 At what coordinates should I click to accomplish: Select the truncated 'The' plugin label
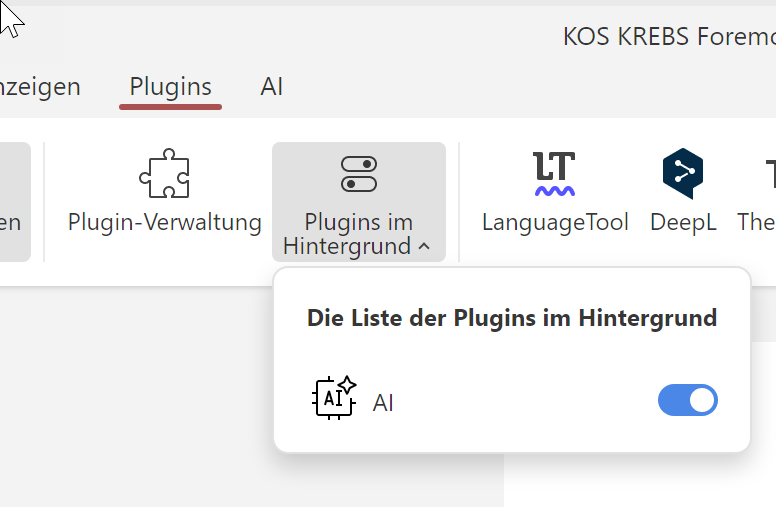756,222
